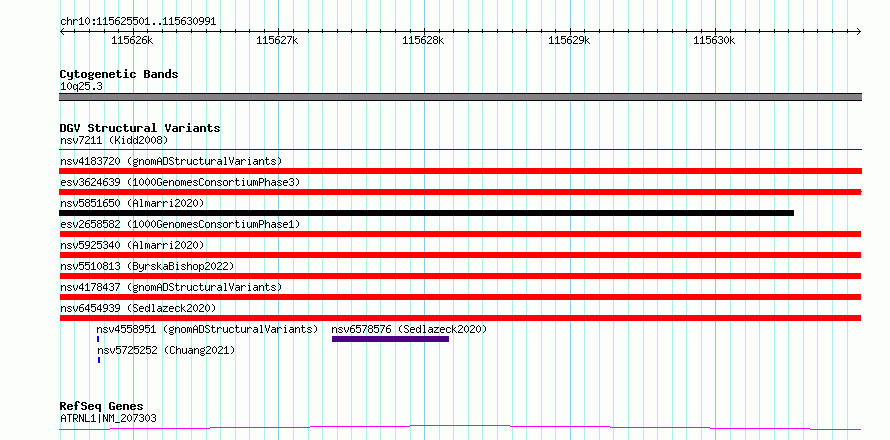Click the nsv7211 (Kidd2008) variant label
Image resolution: width=890 pixels, height=440 pixels.
[114, 140]
